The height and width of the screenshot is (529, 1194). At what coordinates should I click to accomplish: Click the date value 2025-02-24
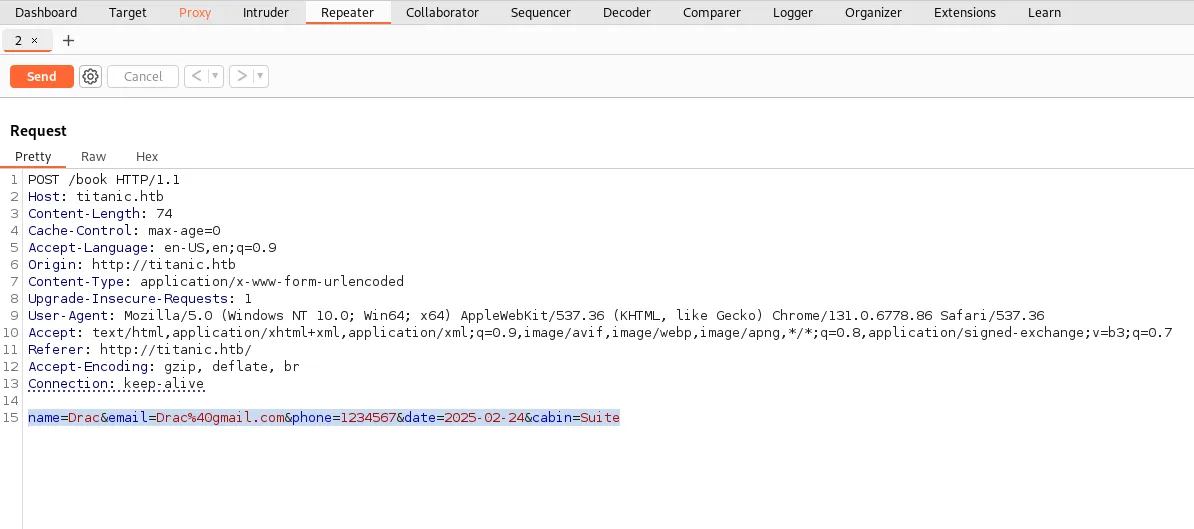pyautogui.click(x=484, y=417)
